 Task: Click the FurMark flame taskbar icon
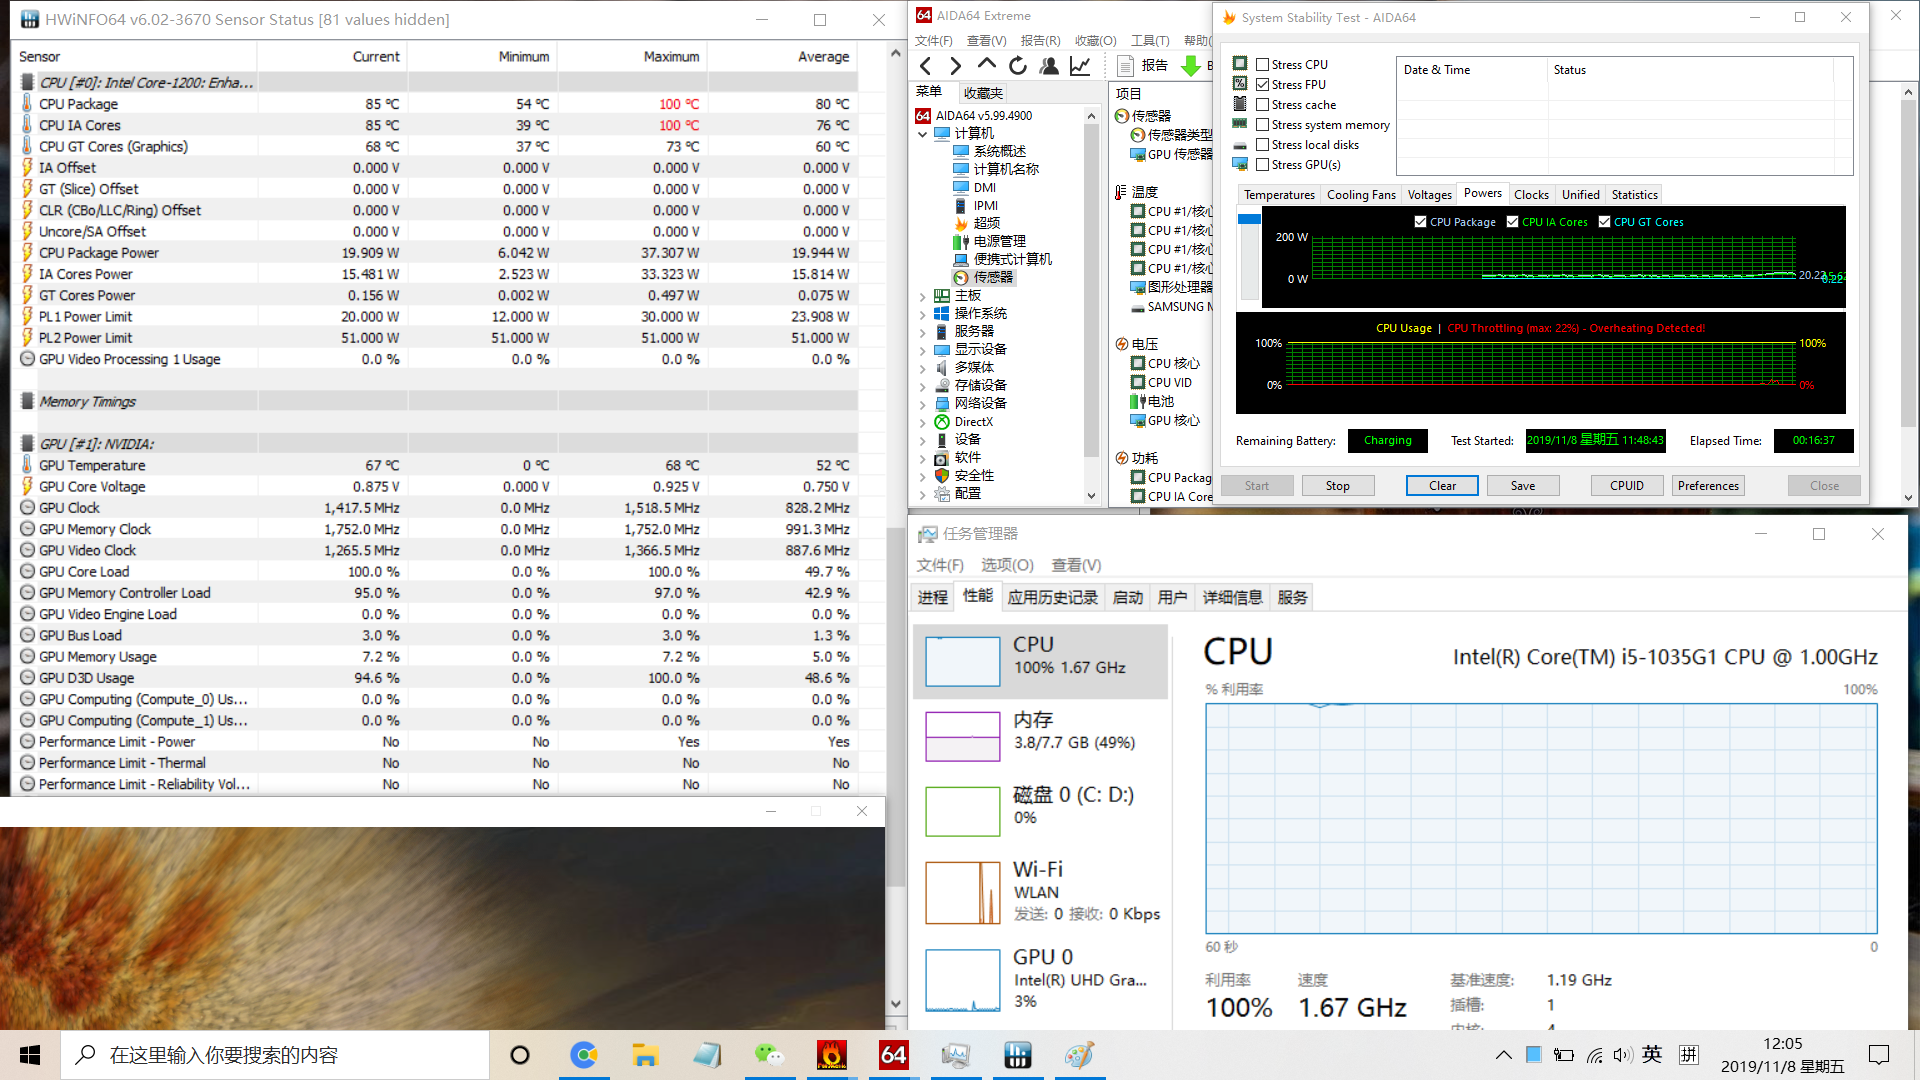pos(831,1055)
